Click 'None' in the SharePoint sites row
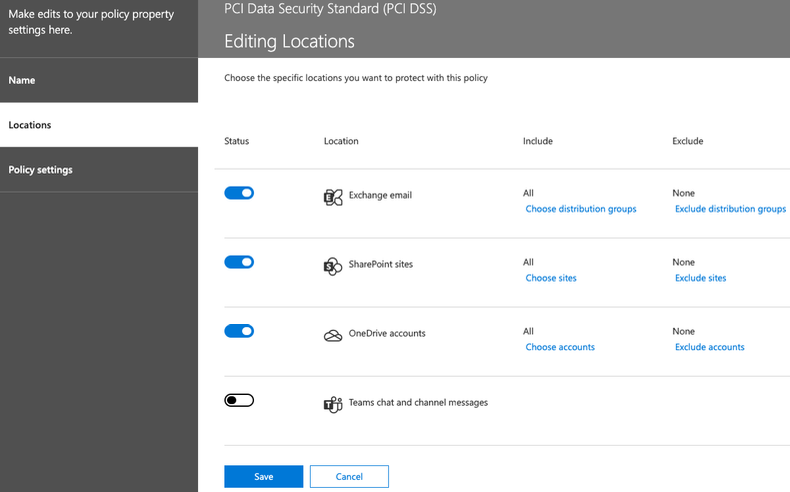The height and width of the screenshot is (492, 790). coord(683,262)
